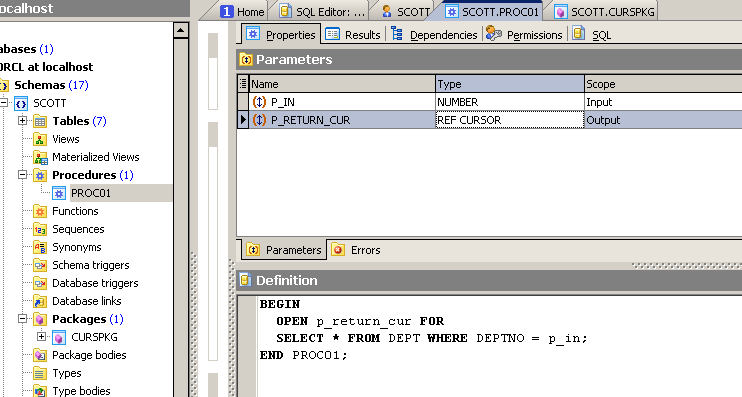Viewport: 742px width, 397px height.
Task: Click the Synonyms folder icon
Action: pos(40,247)
